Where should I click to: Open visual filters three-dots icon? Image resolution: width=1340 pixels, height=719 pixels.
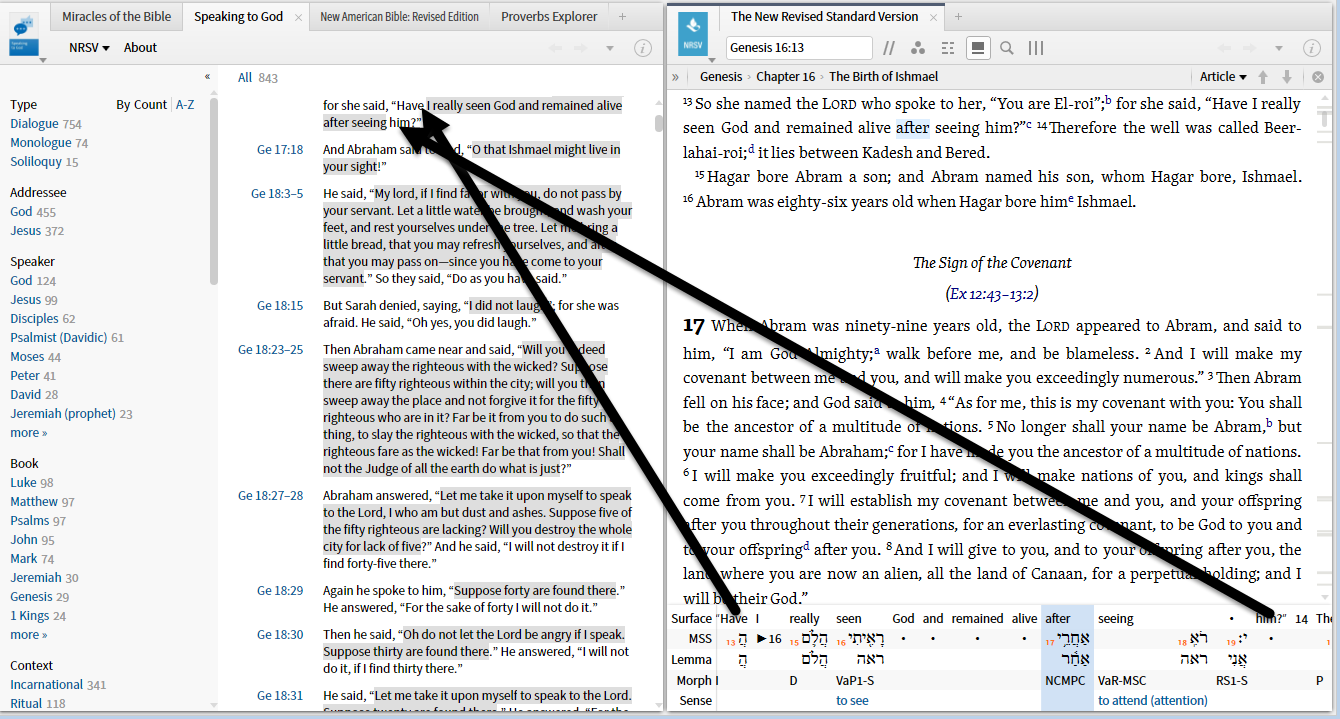click(918, 48)
